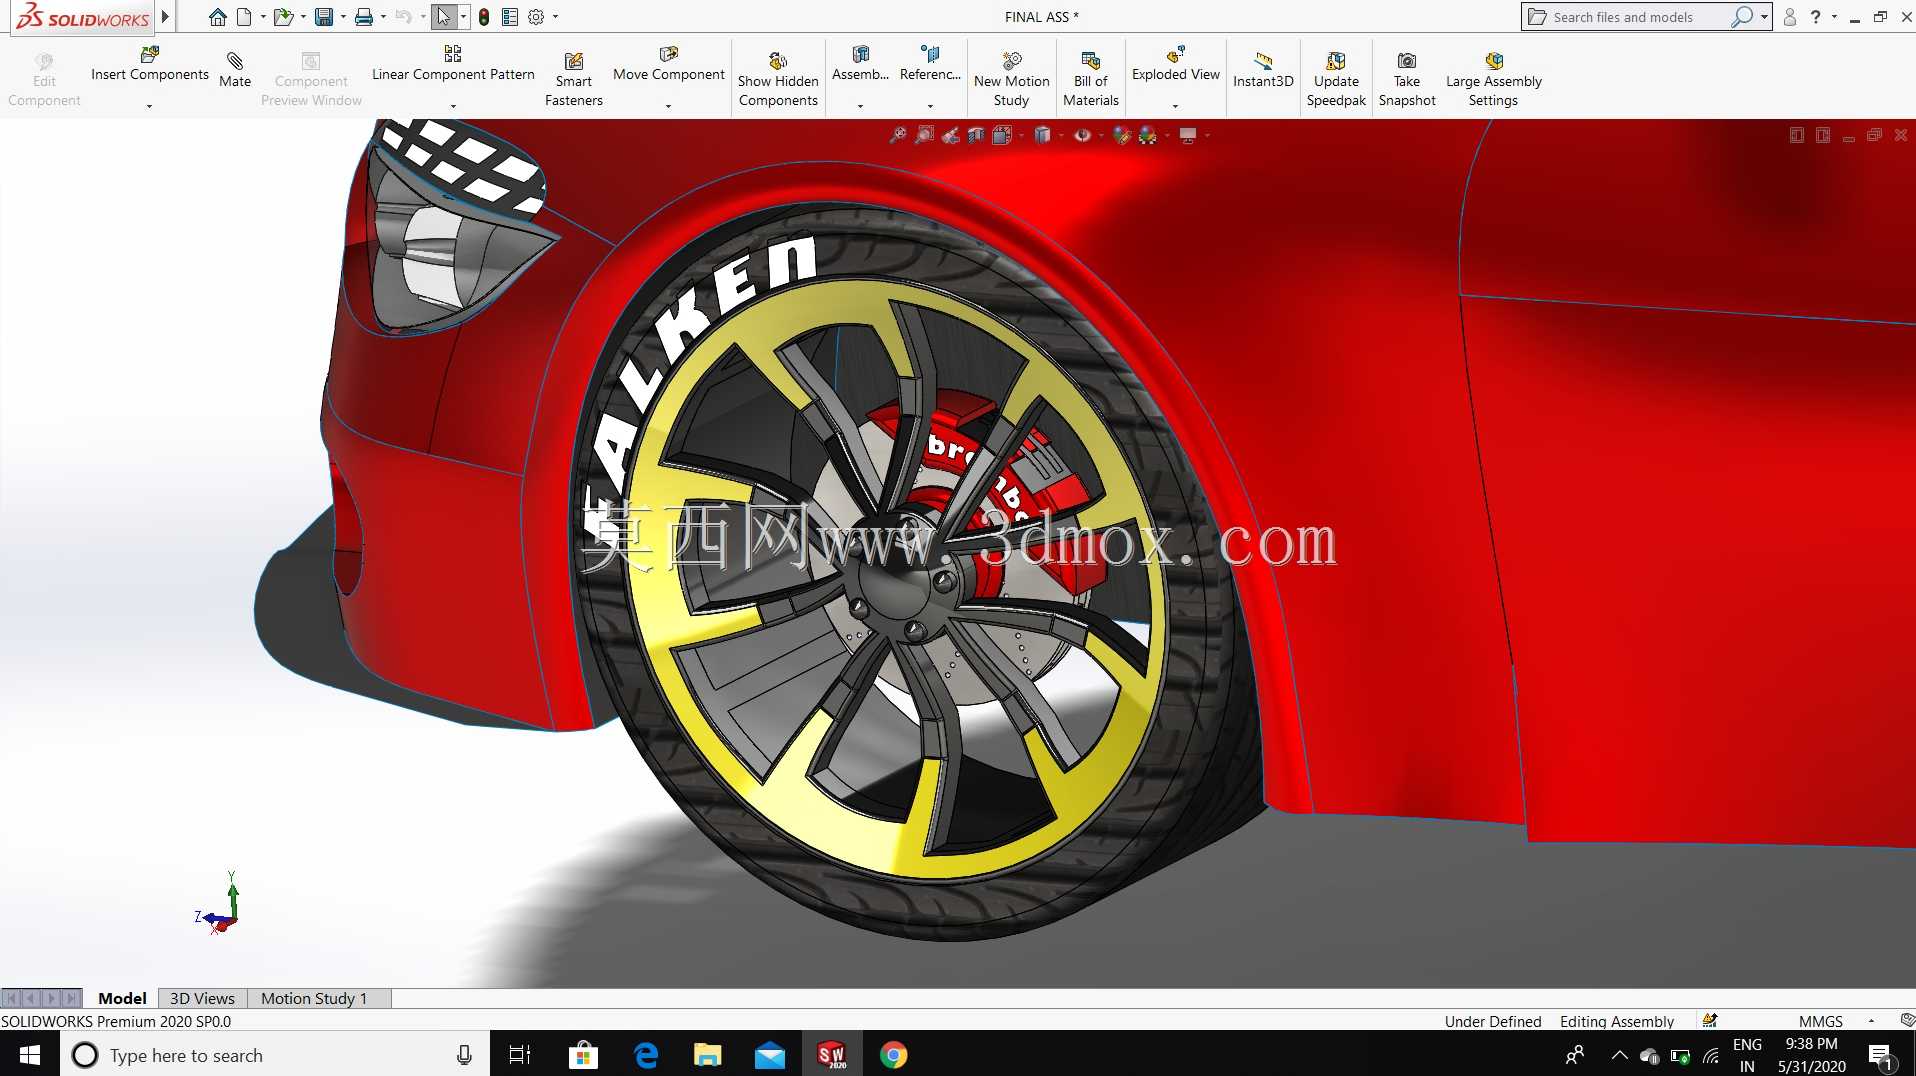1916x1076 pixels.
Task: Open Linear Component Pattern tool
Action: (453, 64)
